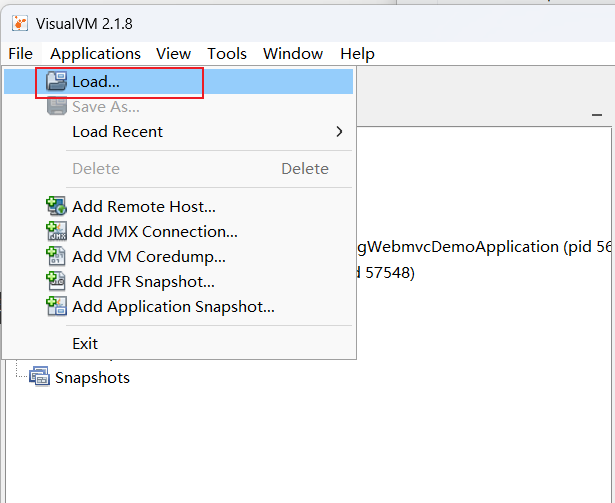Click the Add Application Snapshot icon
The image size is (615, 503).
56,307
